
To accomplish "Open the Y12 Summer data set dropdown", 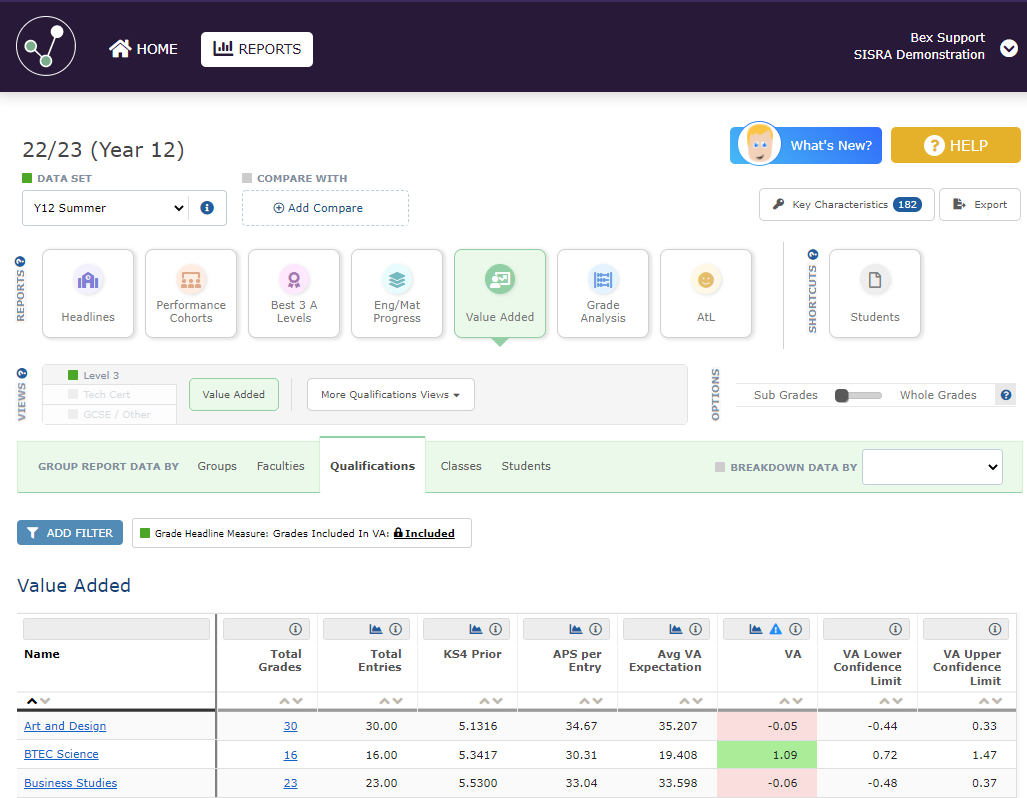I will tap(104, 208).
